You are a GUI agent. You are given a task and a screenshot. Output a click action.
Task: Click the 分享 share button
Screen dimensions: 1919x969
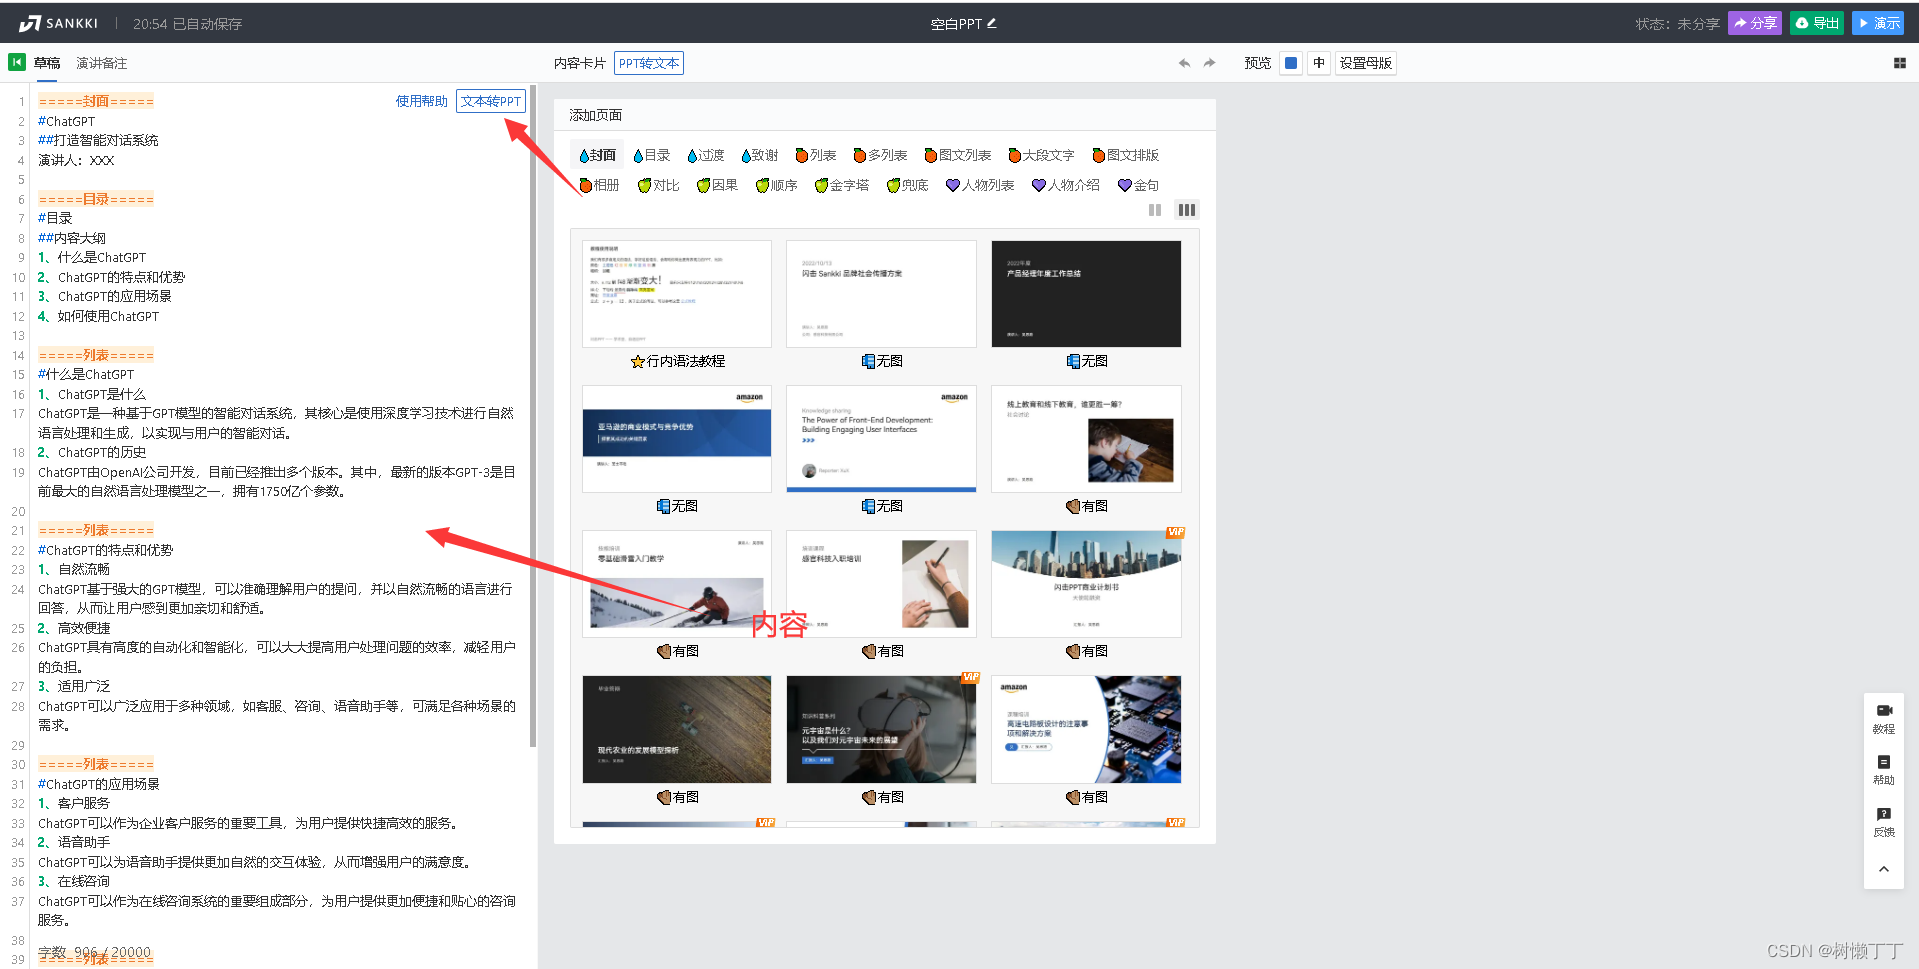tap(1755, 23)
